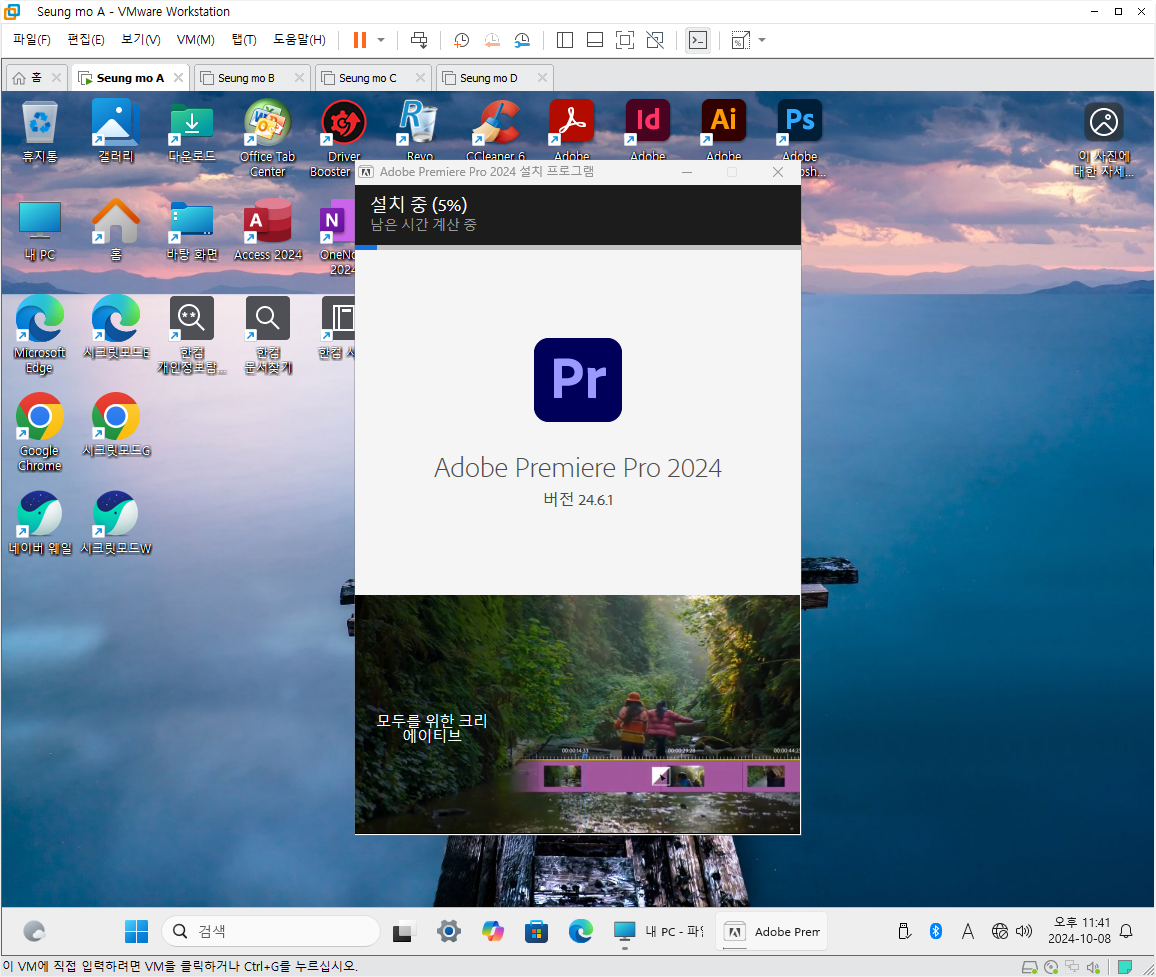Launch Google Chrome desktop shortcut
Image resolution: width=1156 pixels, height=977 pixels.
(x=40, y=433)
